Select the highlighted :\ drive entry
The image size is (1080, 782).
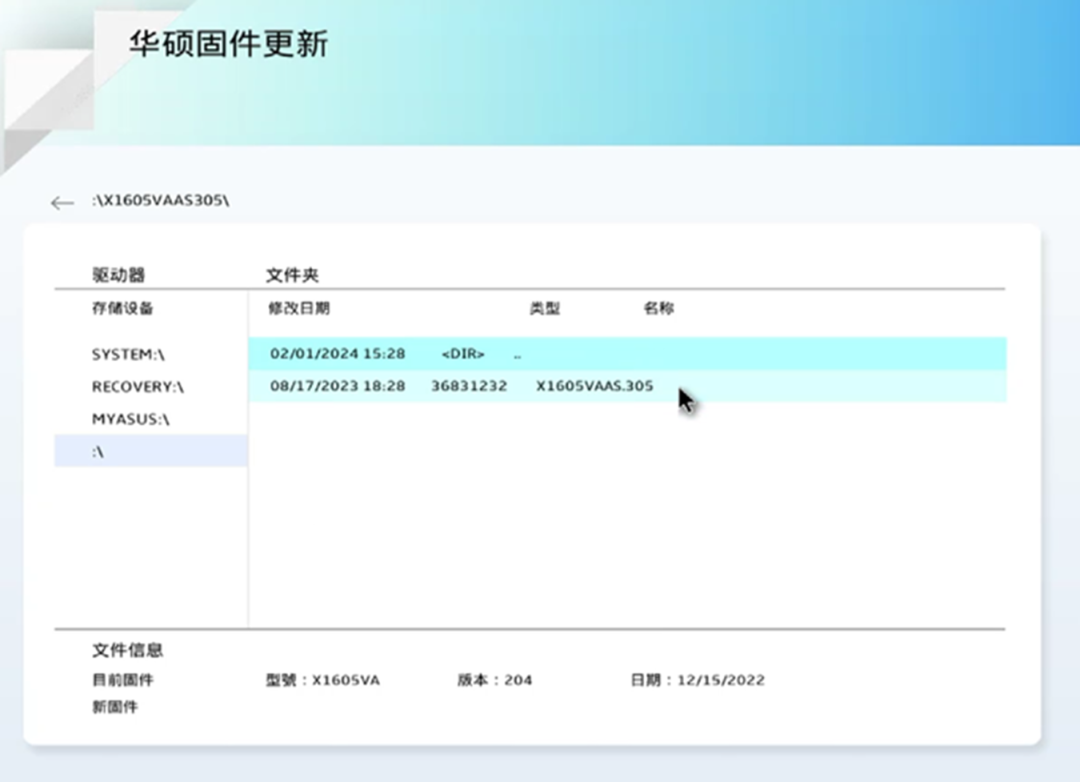[x=151, y=451]
